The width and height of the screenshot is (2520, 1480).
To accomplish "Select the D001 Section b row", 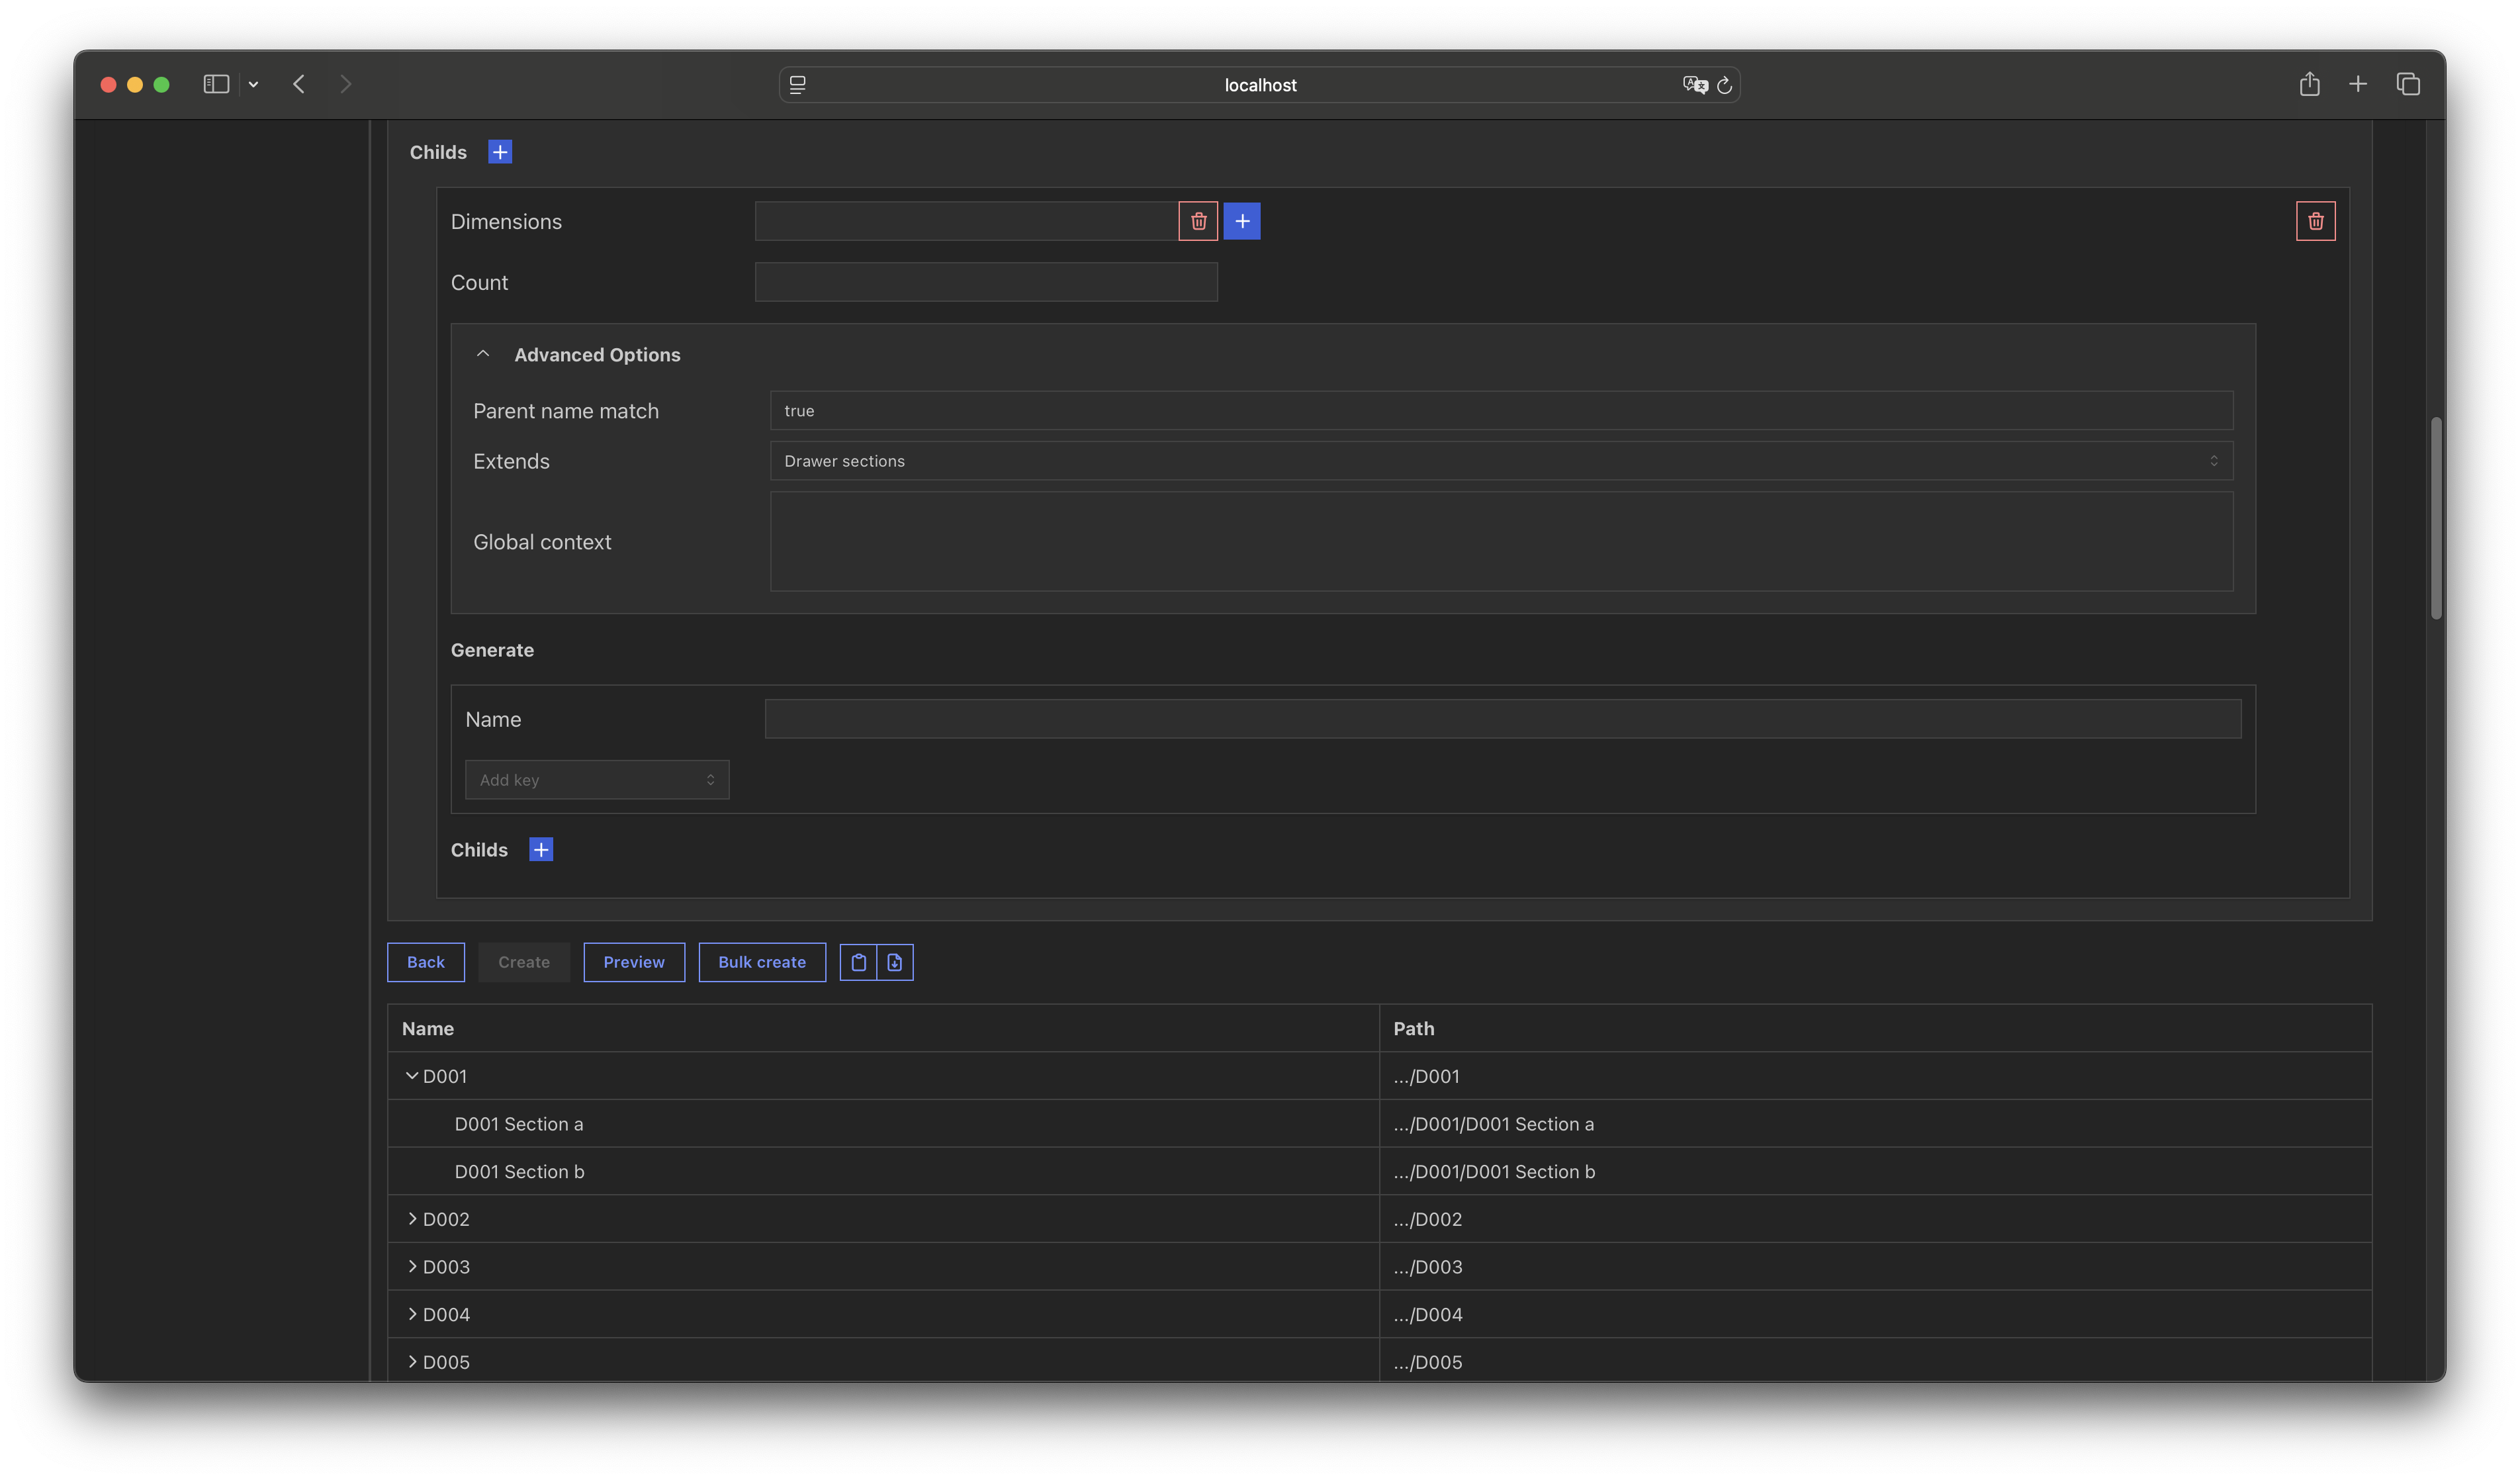I will pyautogui.click(x=520, y=1171).
